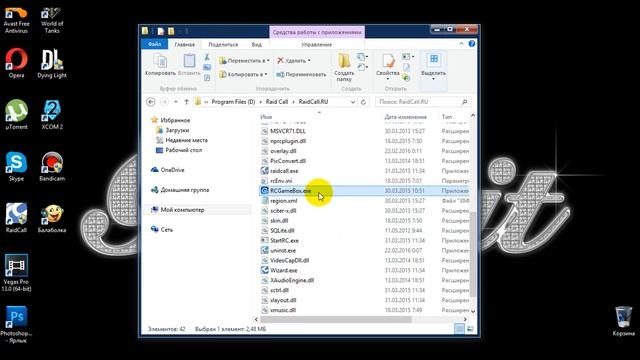The image size is (640, 360).
Task: Open the Файл menu tab
Action: click(155, 44)
